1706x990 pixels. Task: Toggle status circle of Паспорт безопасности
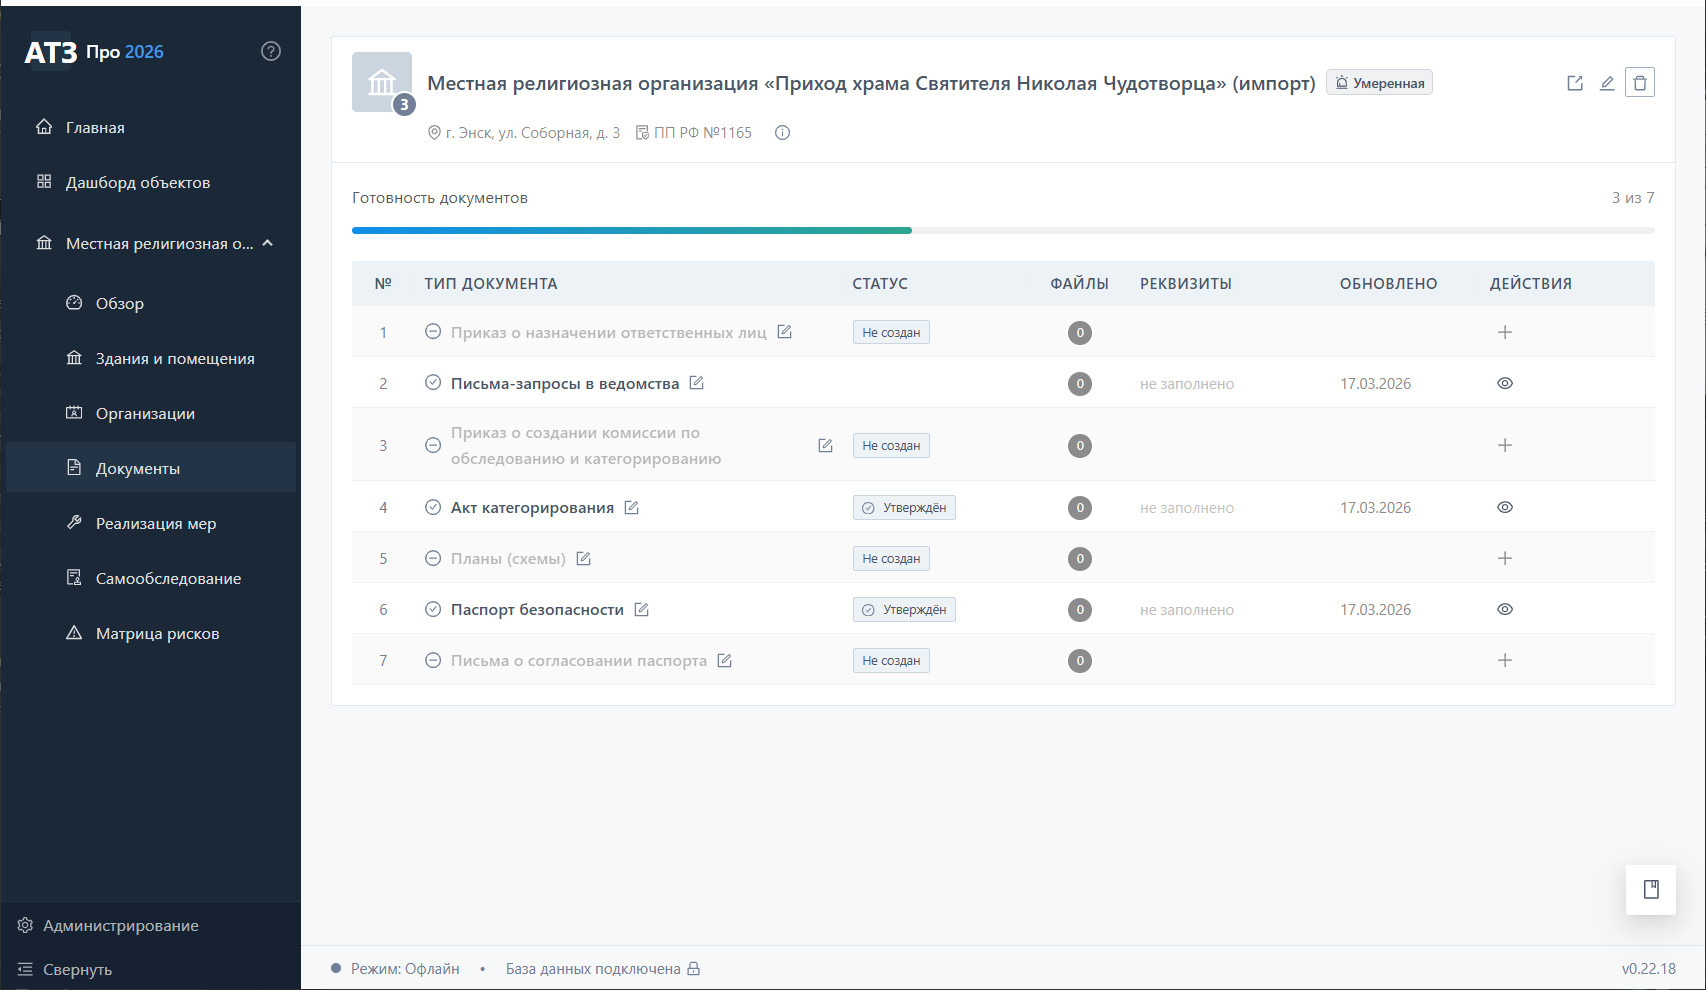433,609
